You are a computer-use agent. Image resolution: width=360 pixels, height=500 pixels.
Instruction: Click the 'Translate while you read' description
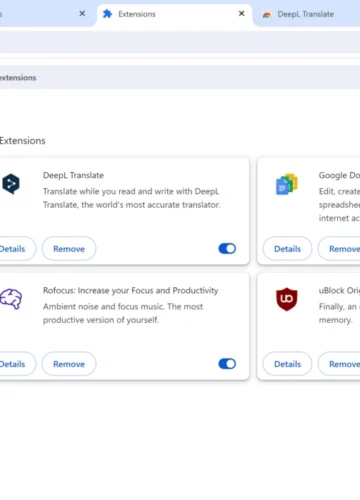132,198
